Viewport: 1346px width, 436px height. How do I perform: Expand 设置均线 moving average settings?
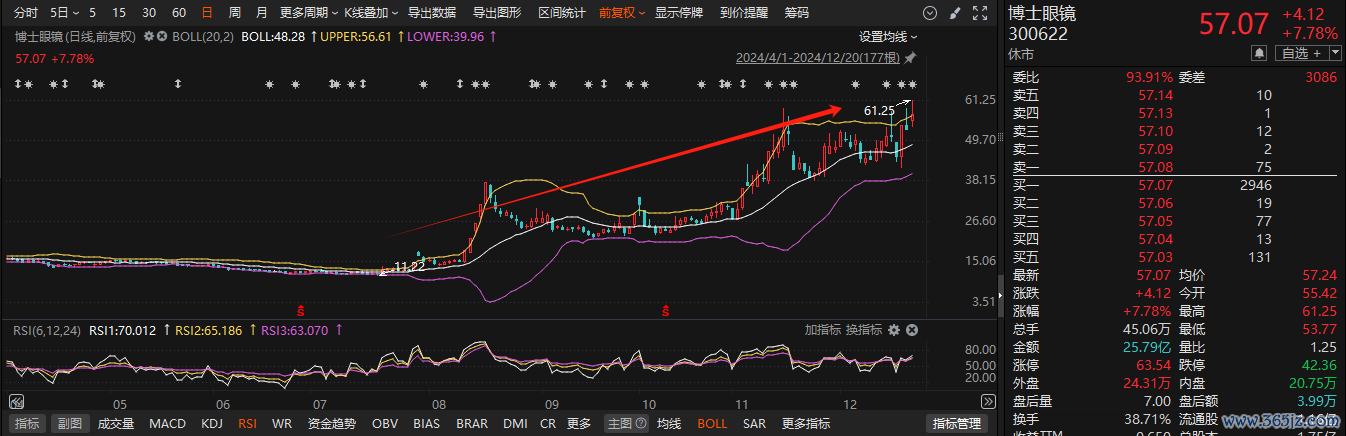pos(888,36)
